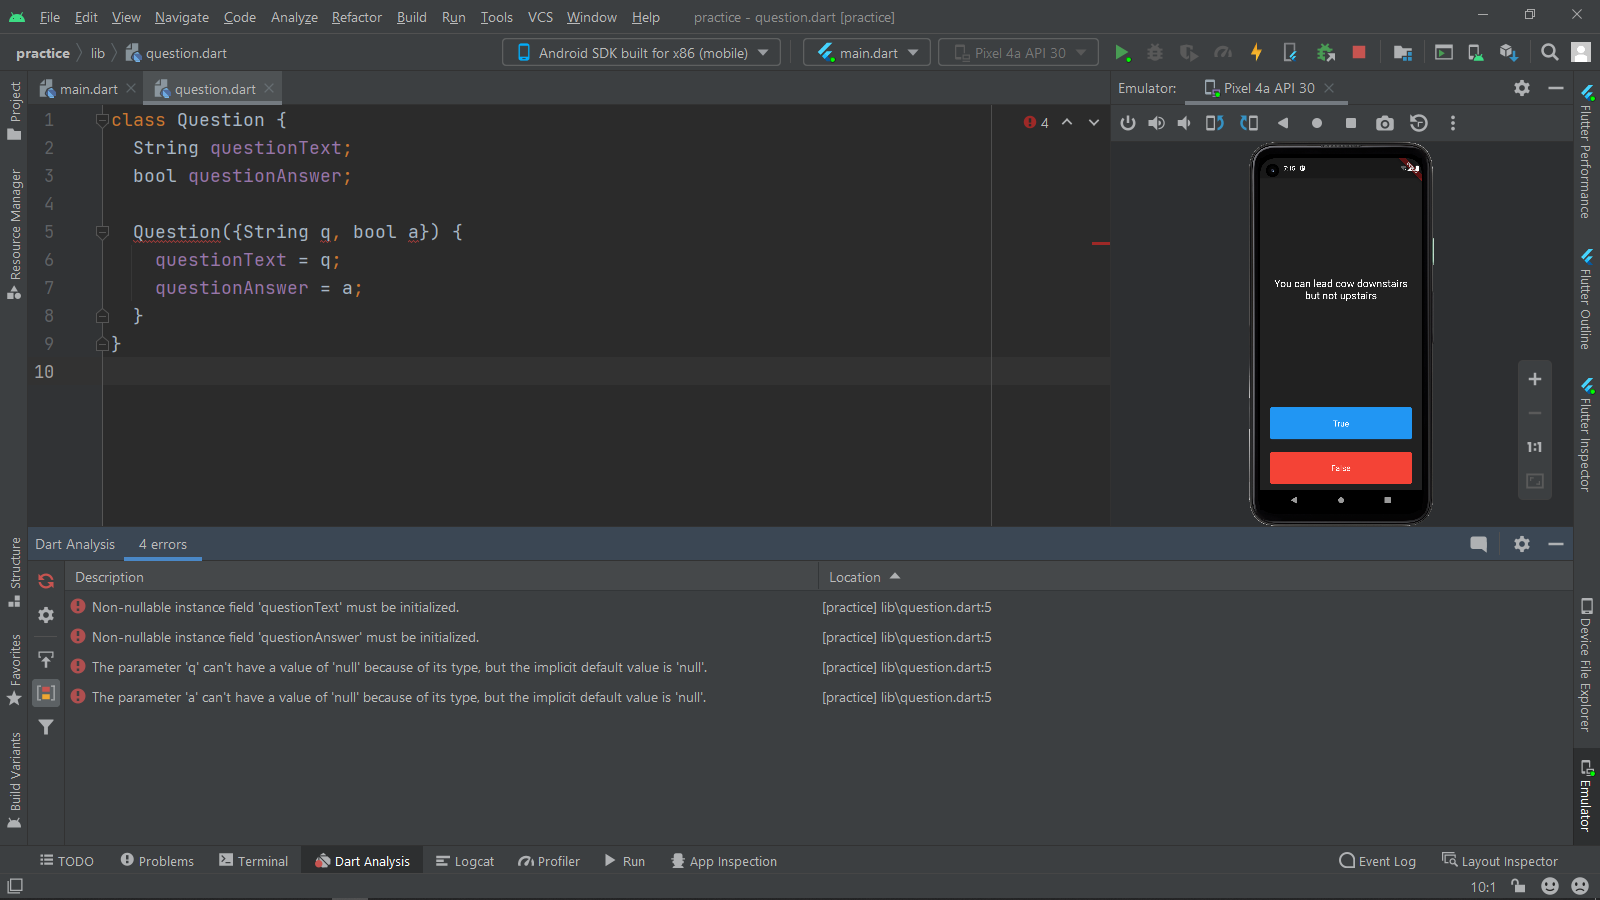Image resolution: width=1600 pixels, height=900 pixels.
Task: Click emulator Home circle in emulator toolbar
Action: [x=1317, y=123]
